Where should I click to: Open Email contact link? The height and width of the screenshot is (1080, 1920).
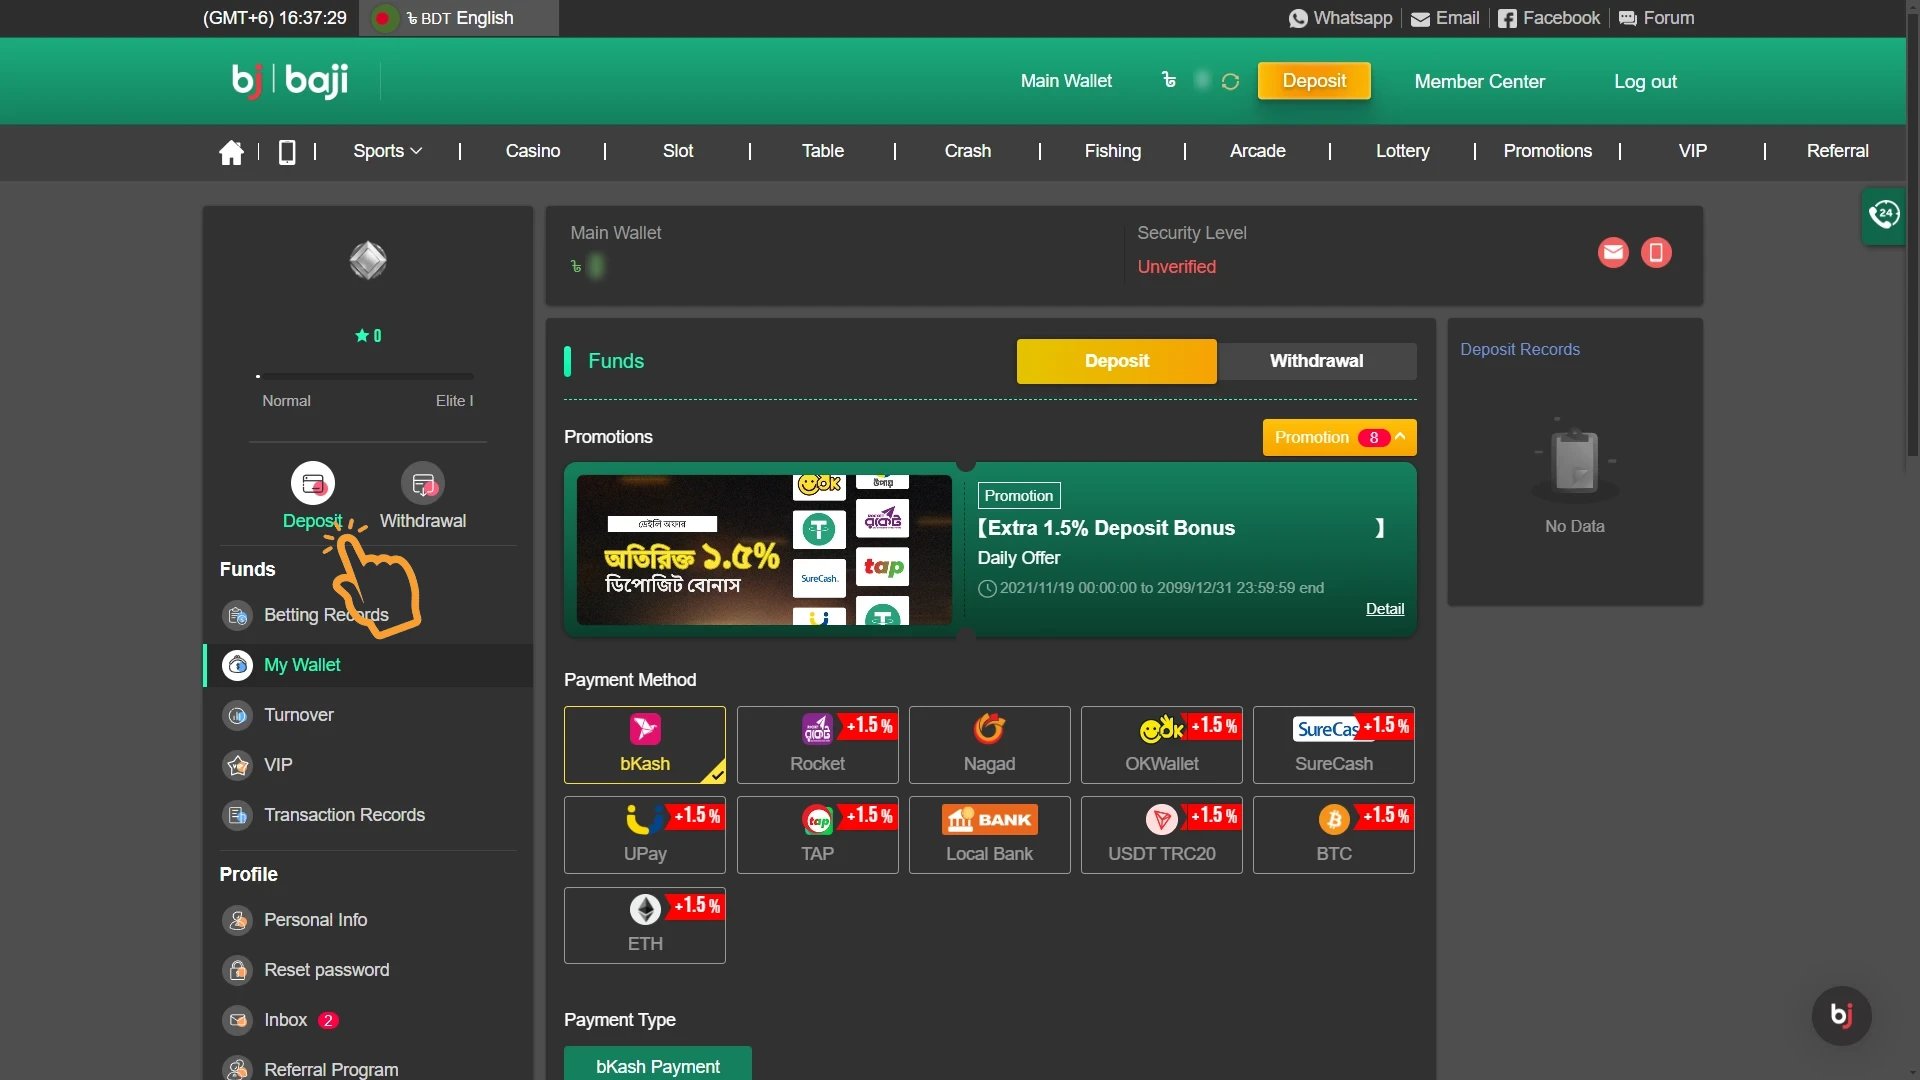[1445, 18]
